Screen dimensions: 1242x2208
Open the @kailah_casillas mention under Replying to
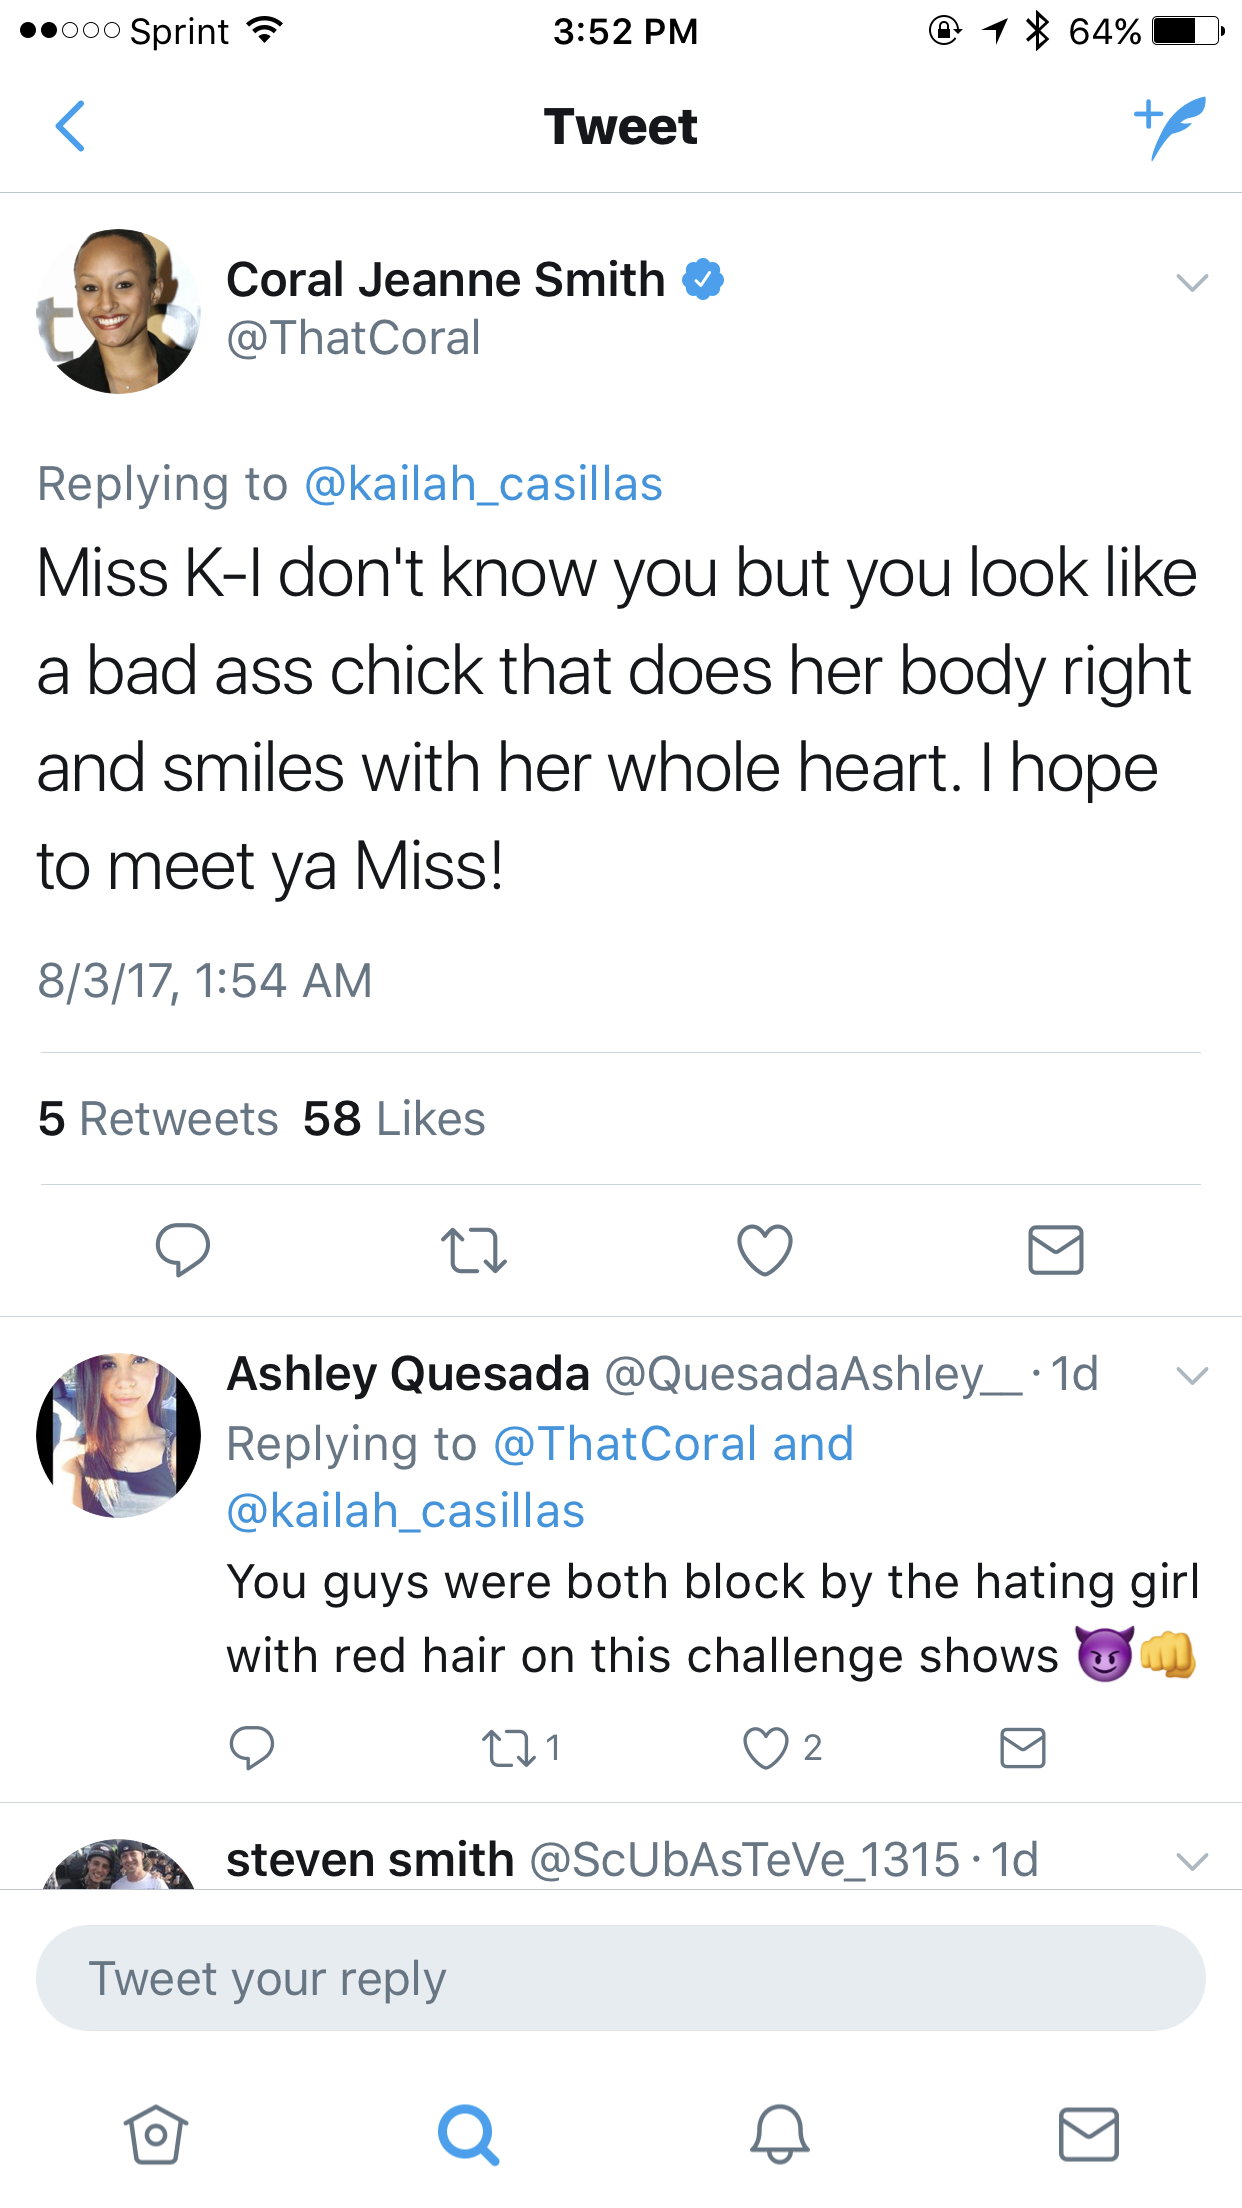(483, 484)
